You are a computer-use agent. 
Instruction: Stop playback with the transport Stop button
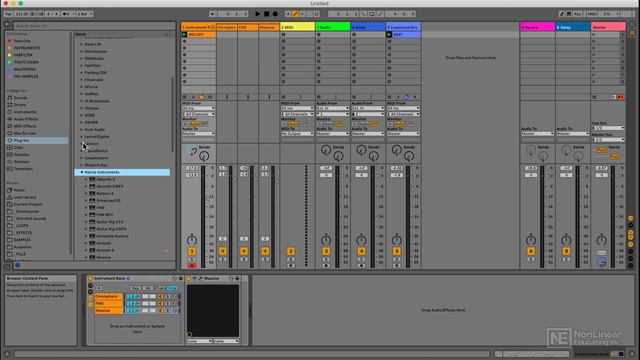pyautogui.click(x=267, y=14)
